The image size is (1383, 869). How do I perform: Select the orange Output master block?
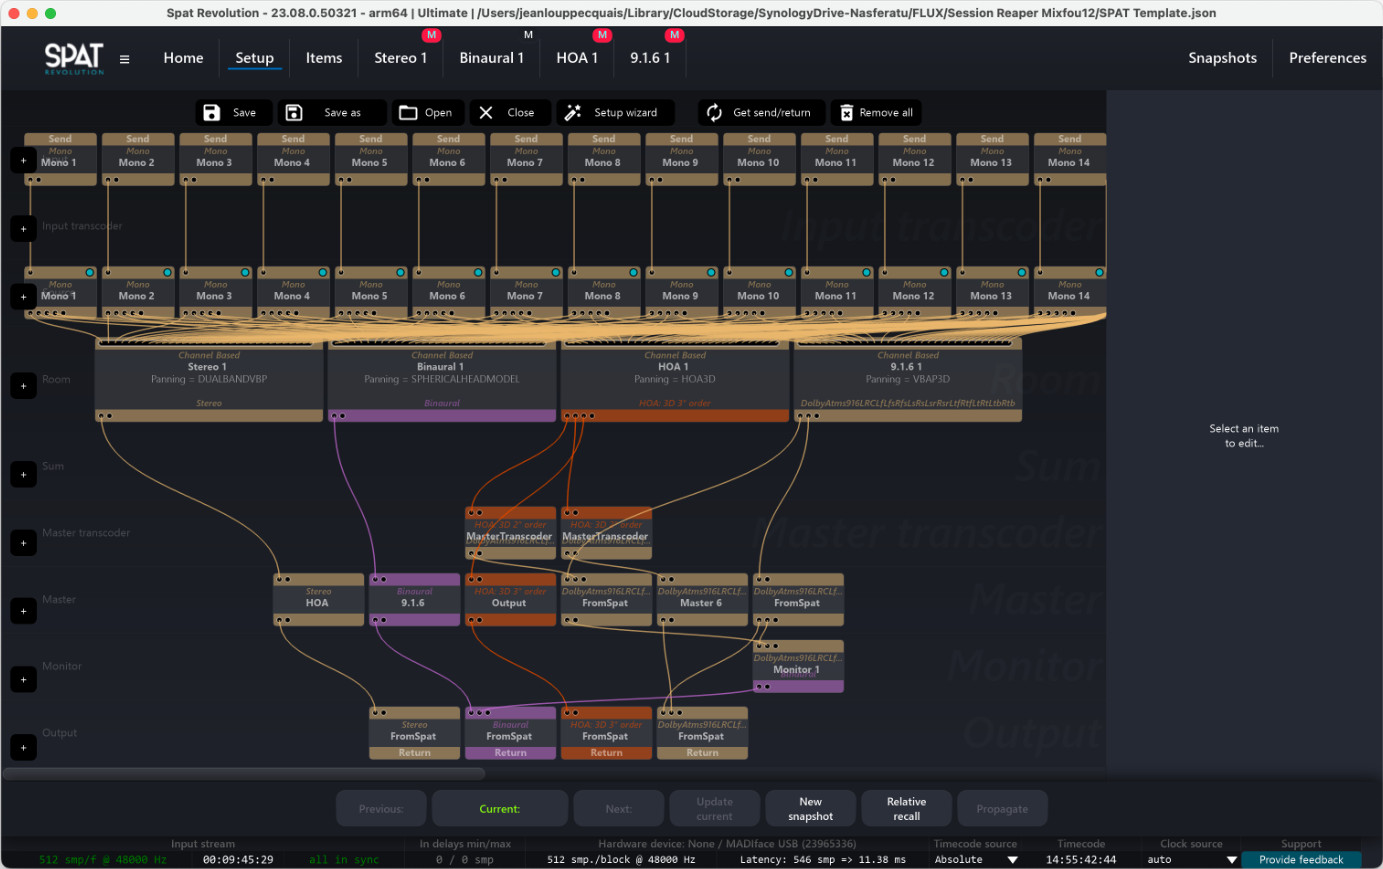click(510, 600)
